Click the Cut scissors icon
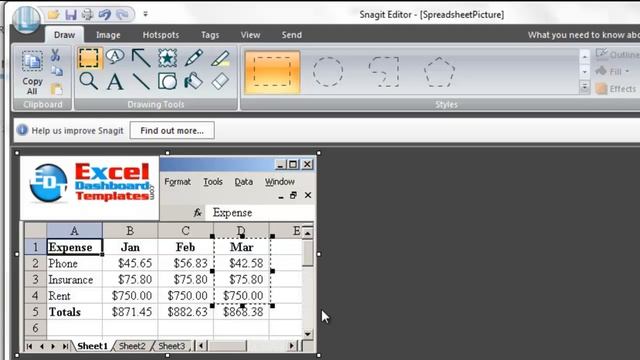The height and width of the screenshot is (360, 640). (56, 55)
